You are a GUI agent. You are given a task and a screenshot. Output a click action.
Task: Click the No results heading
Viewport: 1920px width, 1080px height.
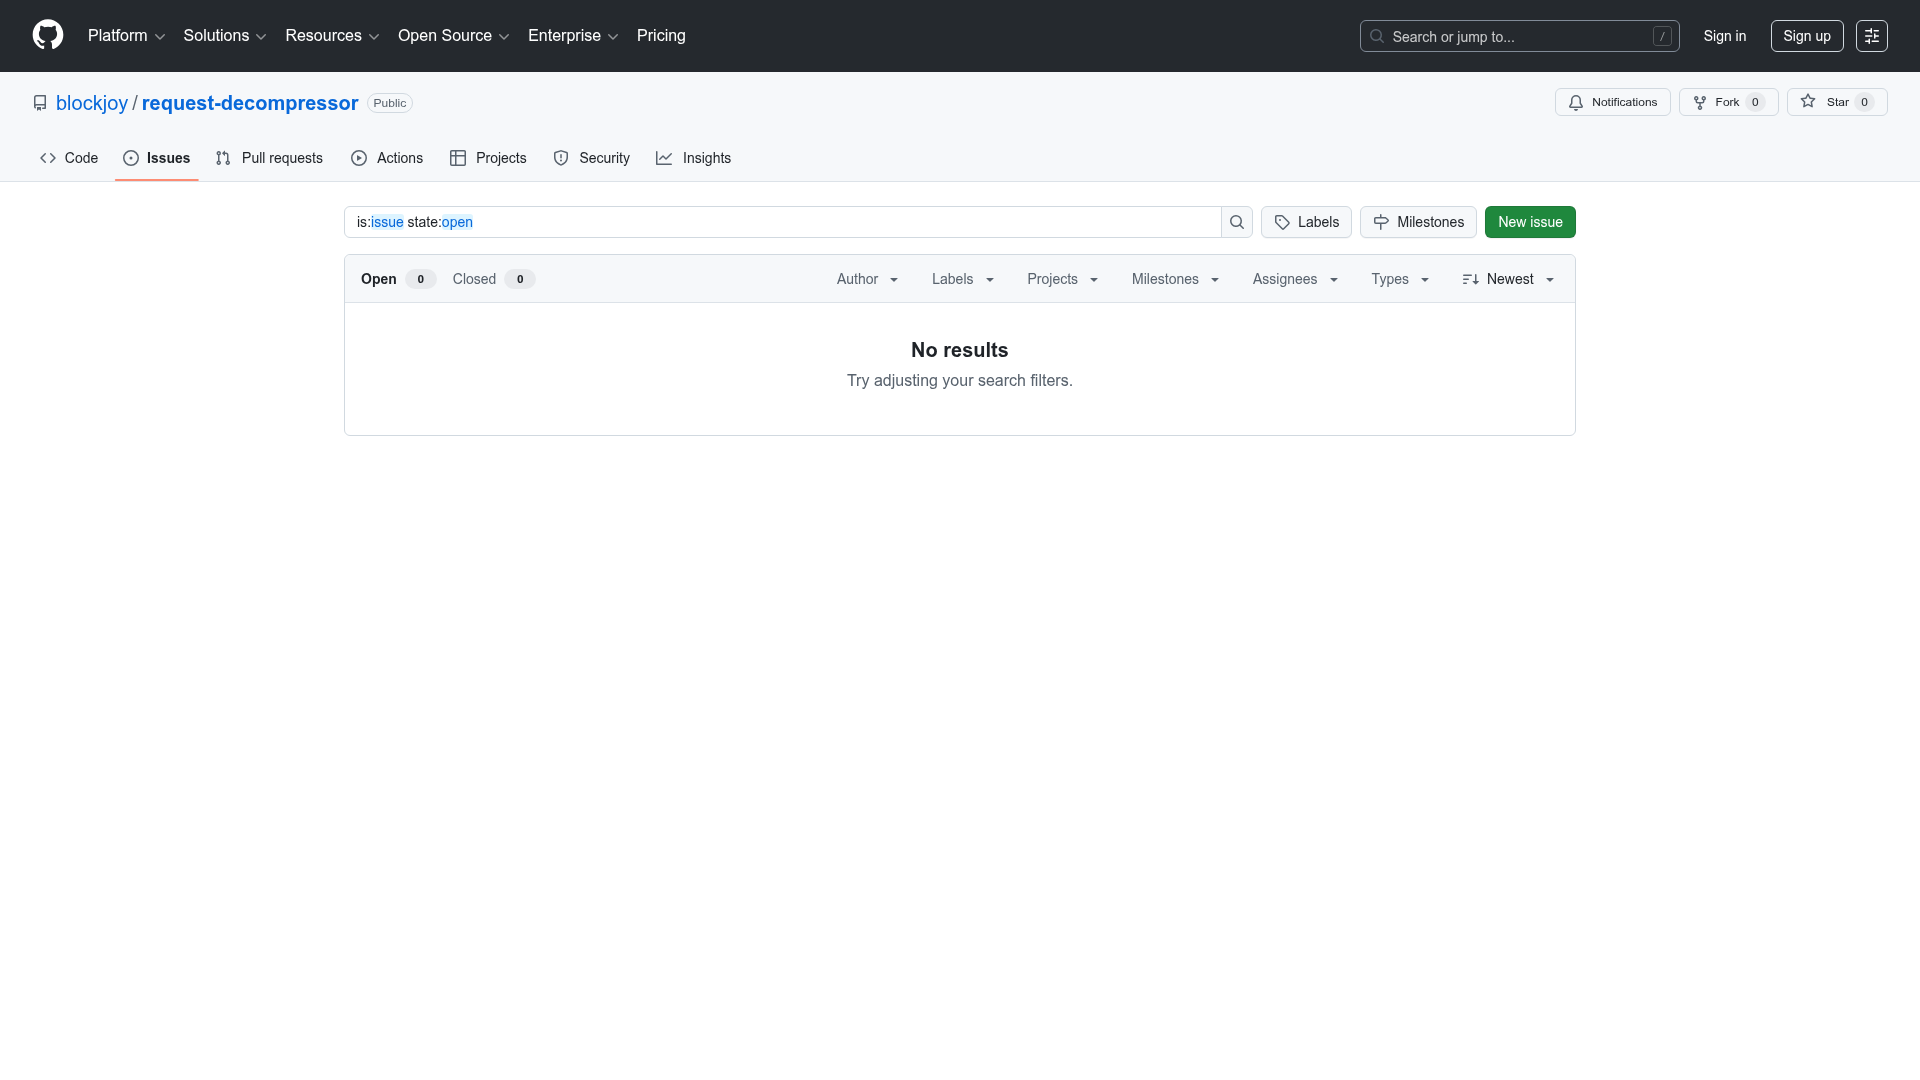(x=960, y=350)
